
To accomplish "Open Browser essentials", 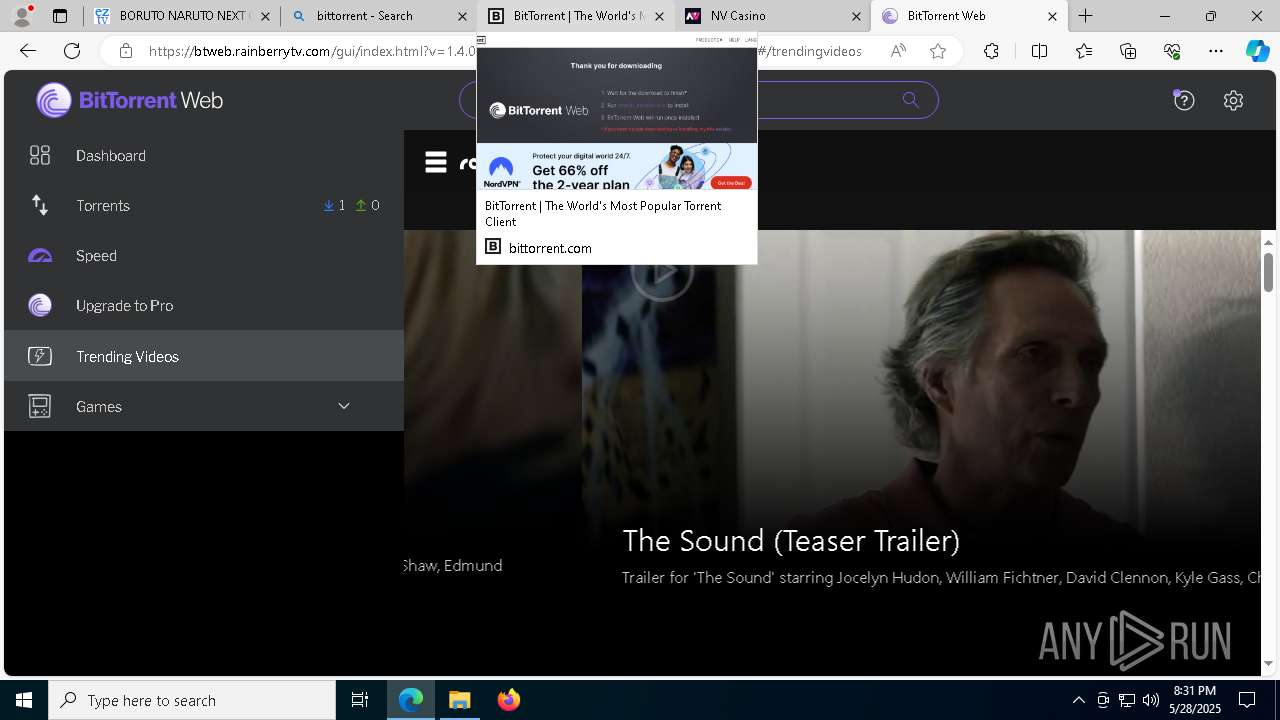I will pyautogui.click(x=1172, y=51).
